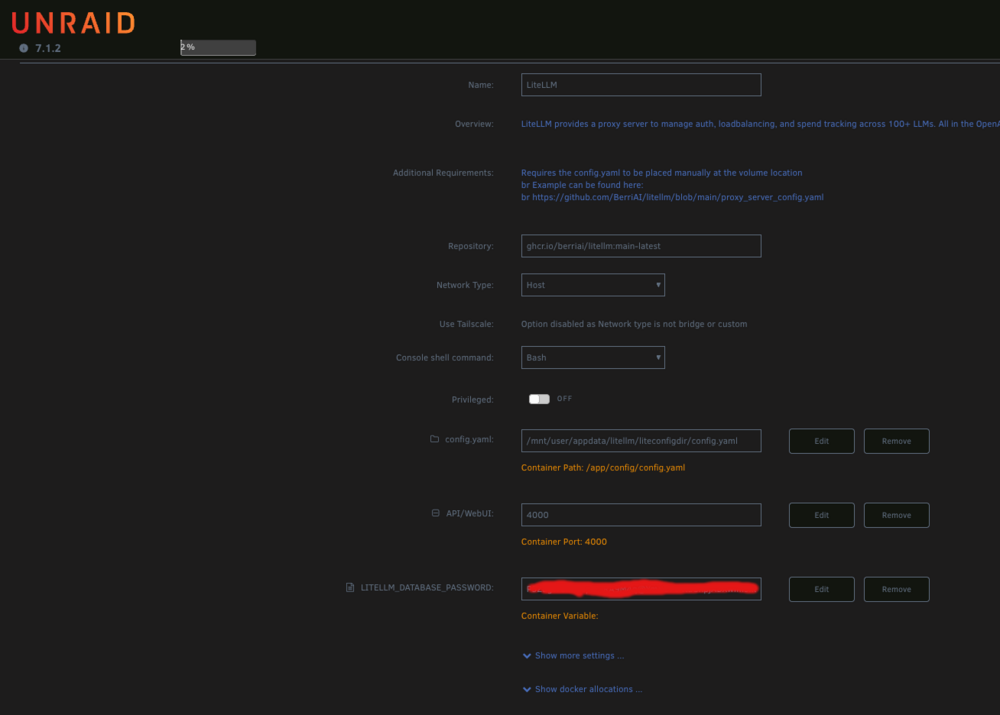Image resolution: width=1000 pixels, height=715 pixels.
Task: Click the Overview description text
Action: 760,124
